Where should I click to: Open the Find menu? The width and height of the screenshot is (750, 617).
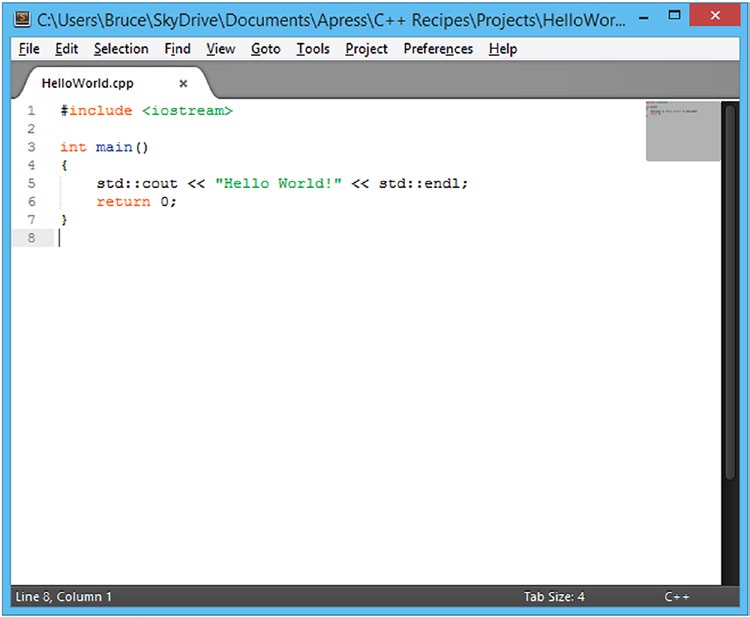point(177,49)
